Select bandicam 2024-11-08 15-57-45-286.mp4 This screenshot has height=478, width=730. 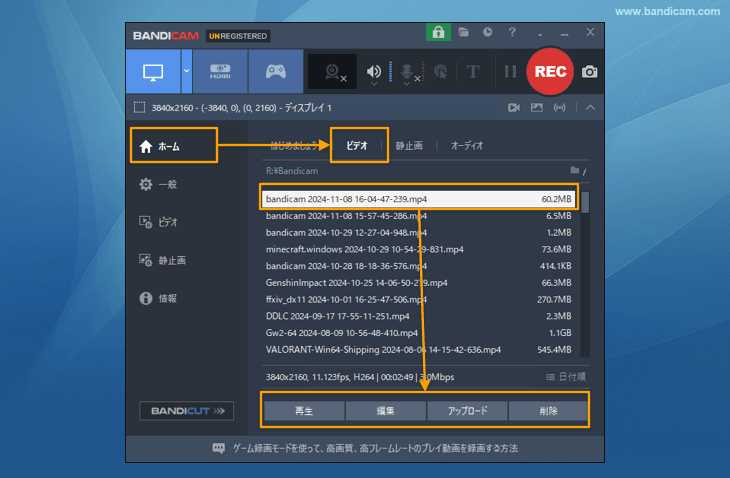point(418,216)
